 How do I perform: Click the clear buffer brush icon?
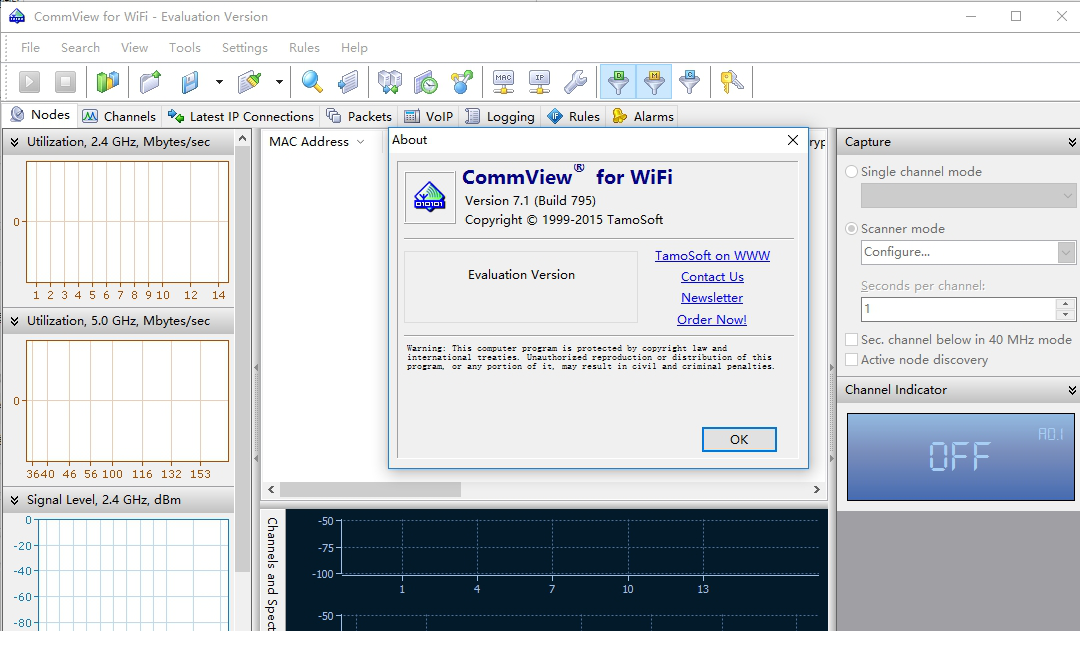[249, 82]
